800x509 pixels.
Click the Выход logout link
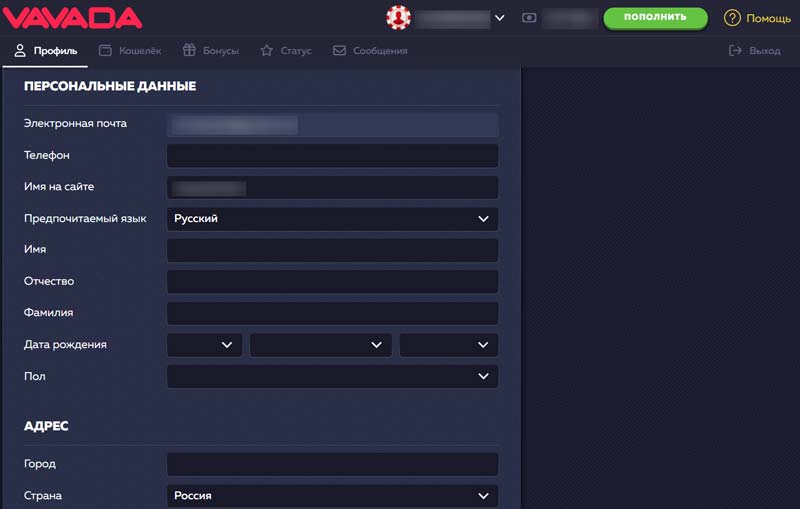pyautogui.click(x=764, y=50)
